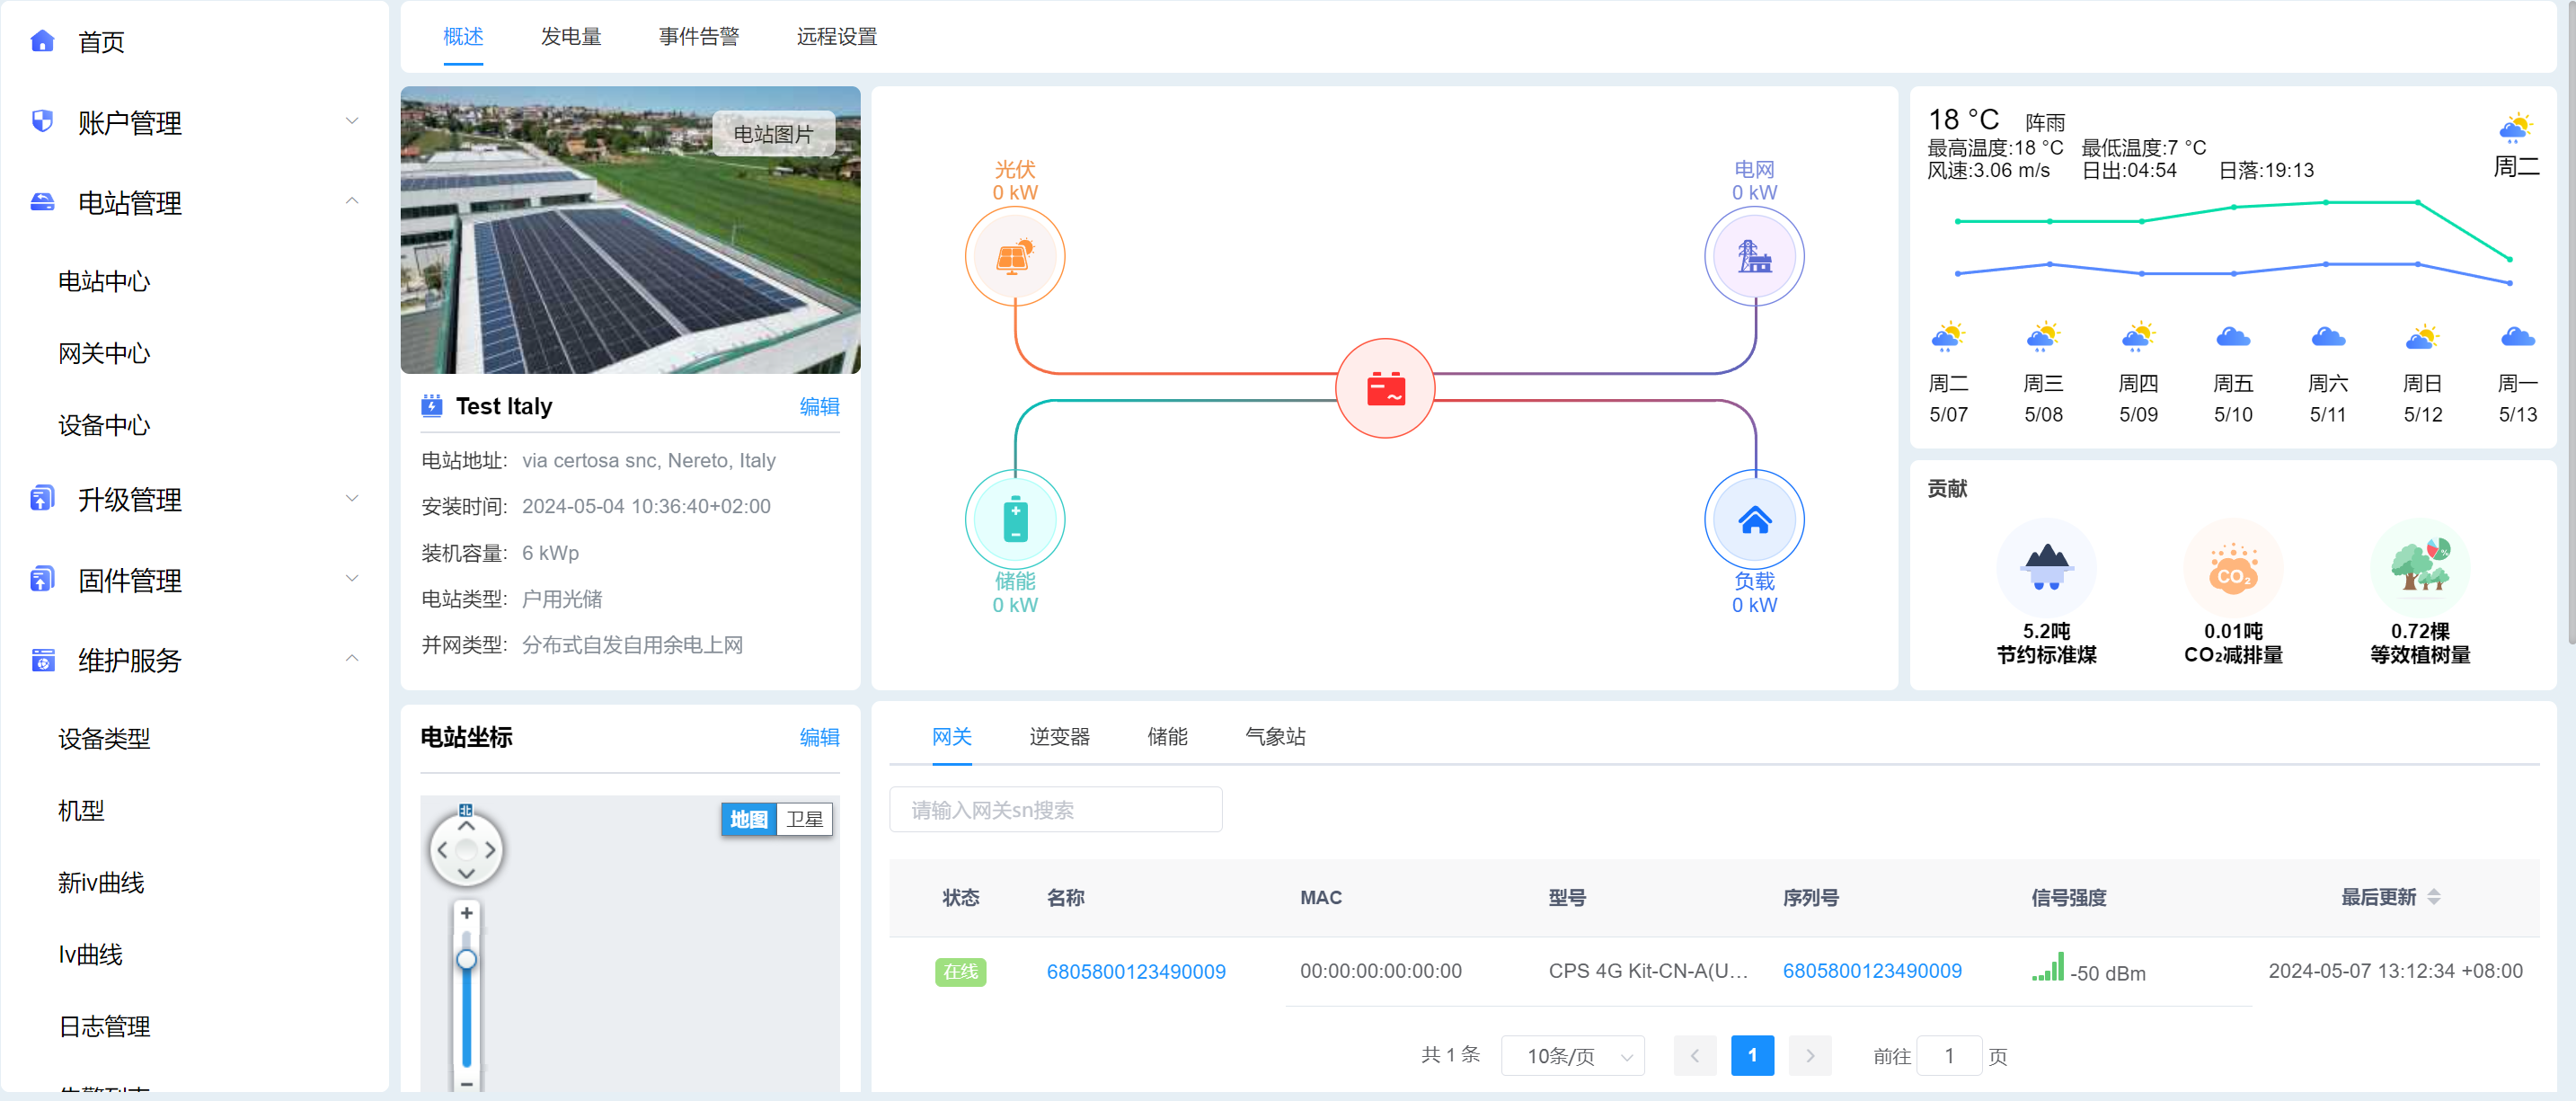2576x1101 pixels.
Task: Open 网关中心 in the sidebar
Action: click(104, 353)
